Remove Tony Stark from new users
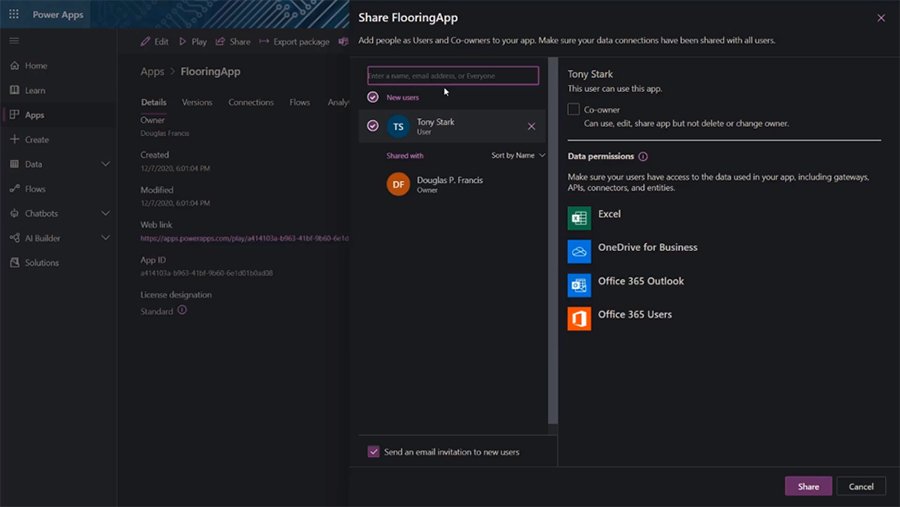Image resolution: width=900 pixels, height=507 pixels. point(531,126)
